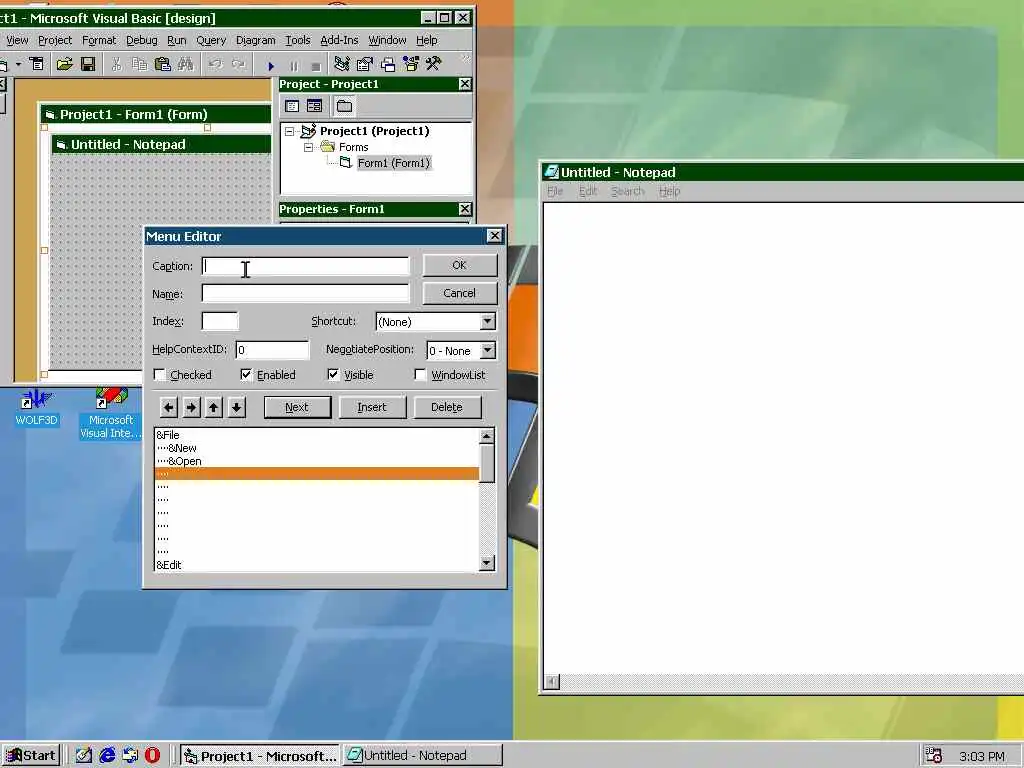Open the Toolbox hammer-and-wrench icon

(434, 64)
